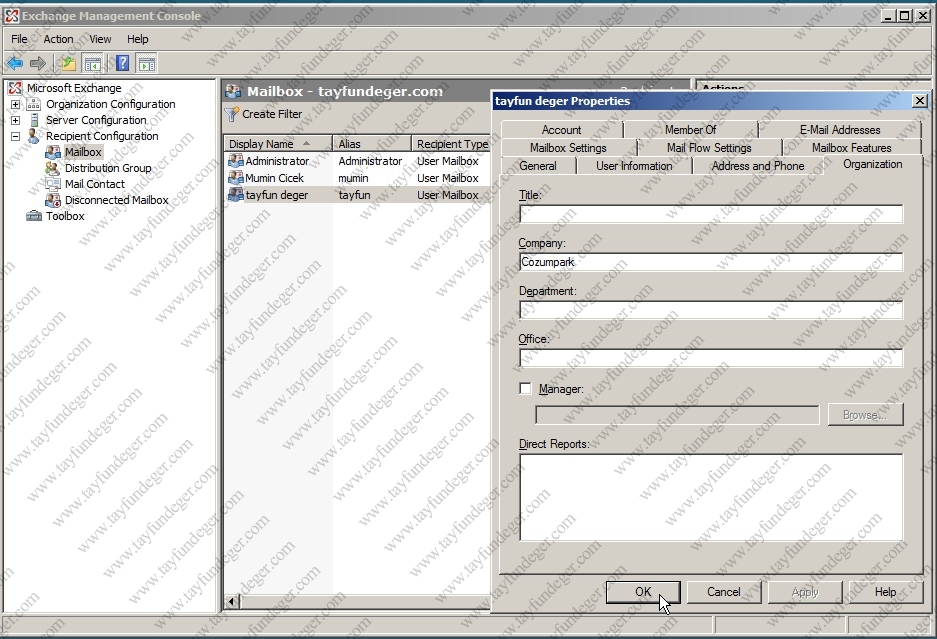This screenshot has width=937, height=639.
Task: Click the left scroll arrow of the mailbox list
Action: click(233, 601)
